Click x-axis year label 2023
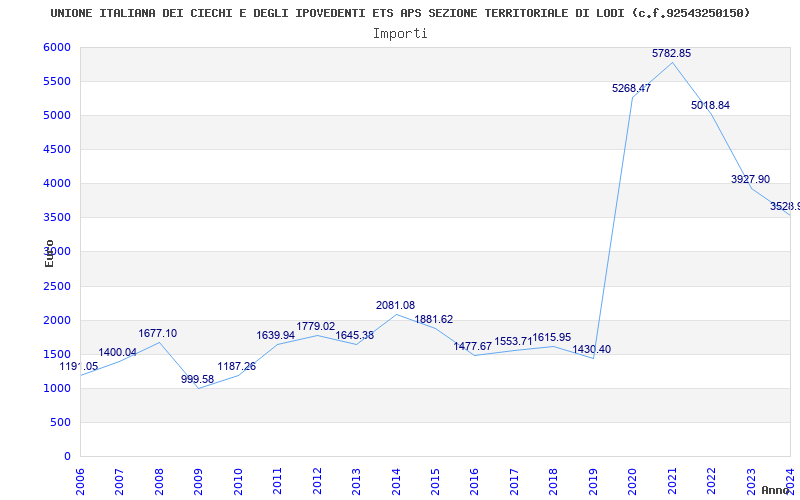The height and width of the screenshot is (500, 800). point(751,481)
